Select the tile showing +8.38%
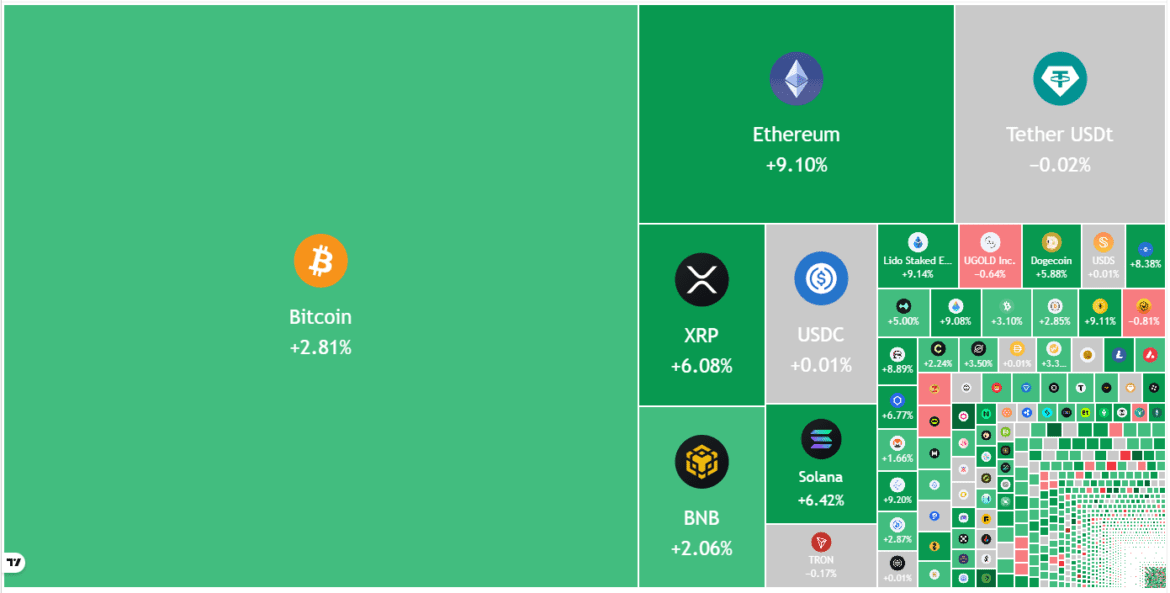This screenshot has width=1170, height=593. coord(1145,255)
